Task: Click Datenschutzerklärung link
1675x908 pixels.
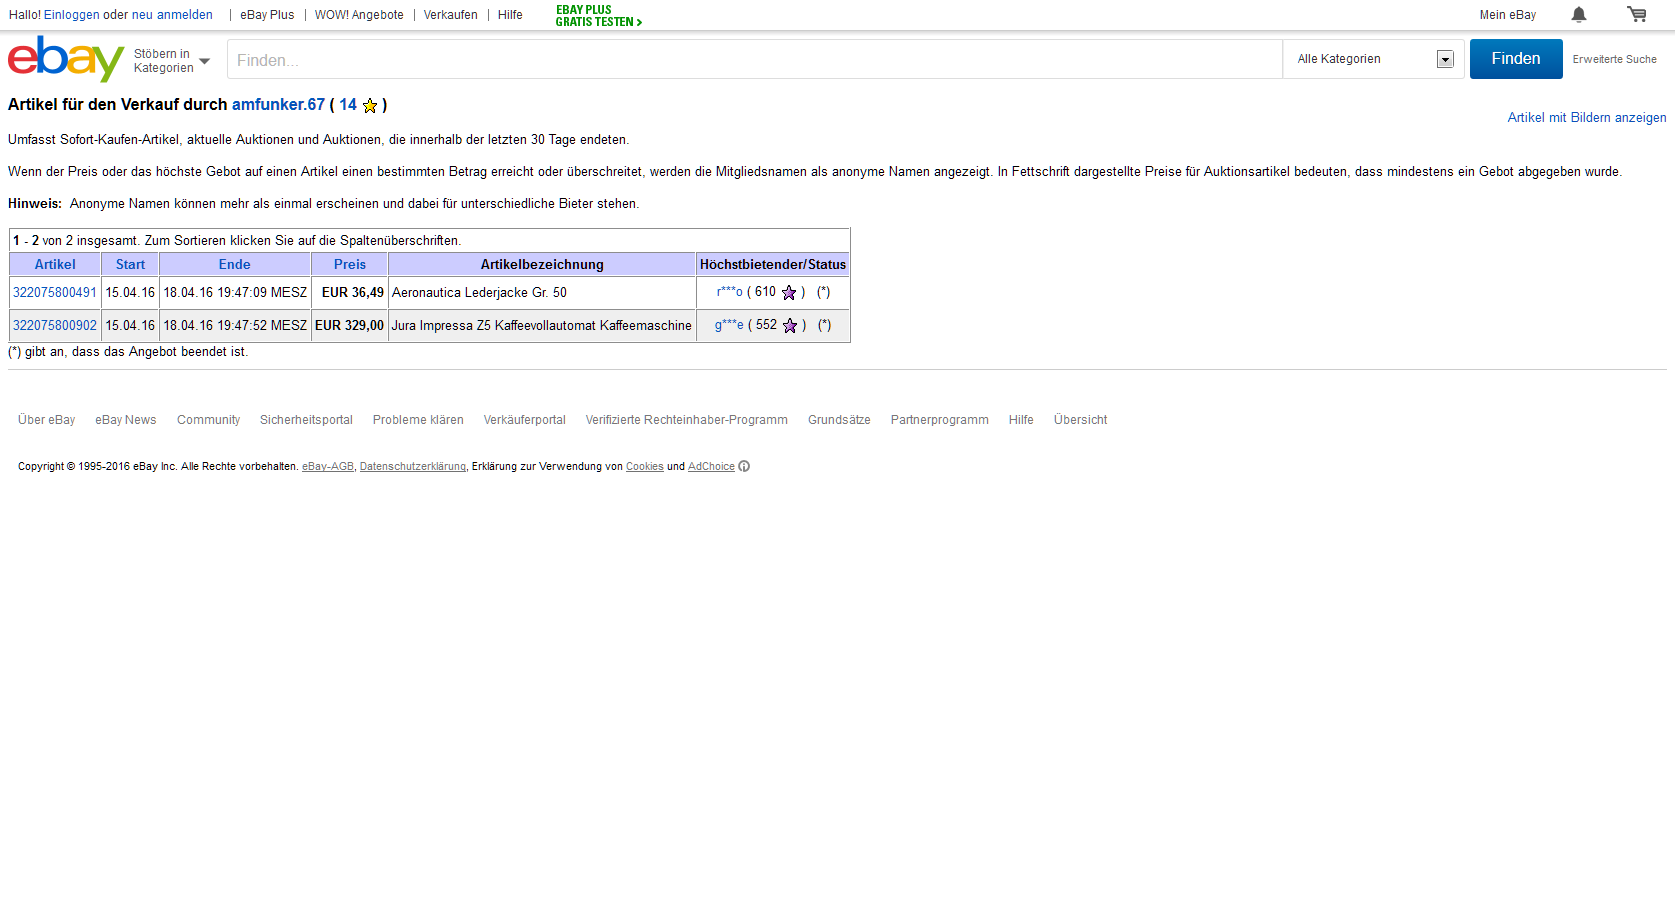Action: [413, 467]
